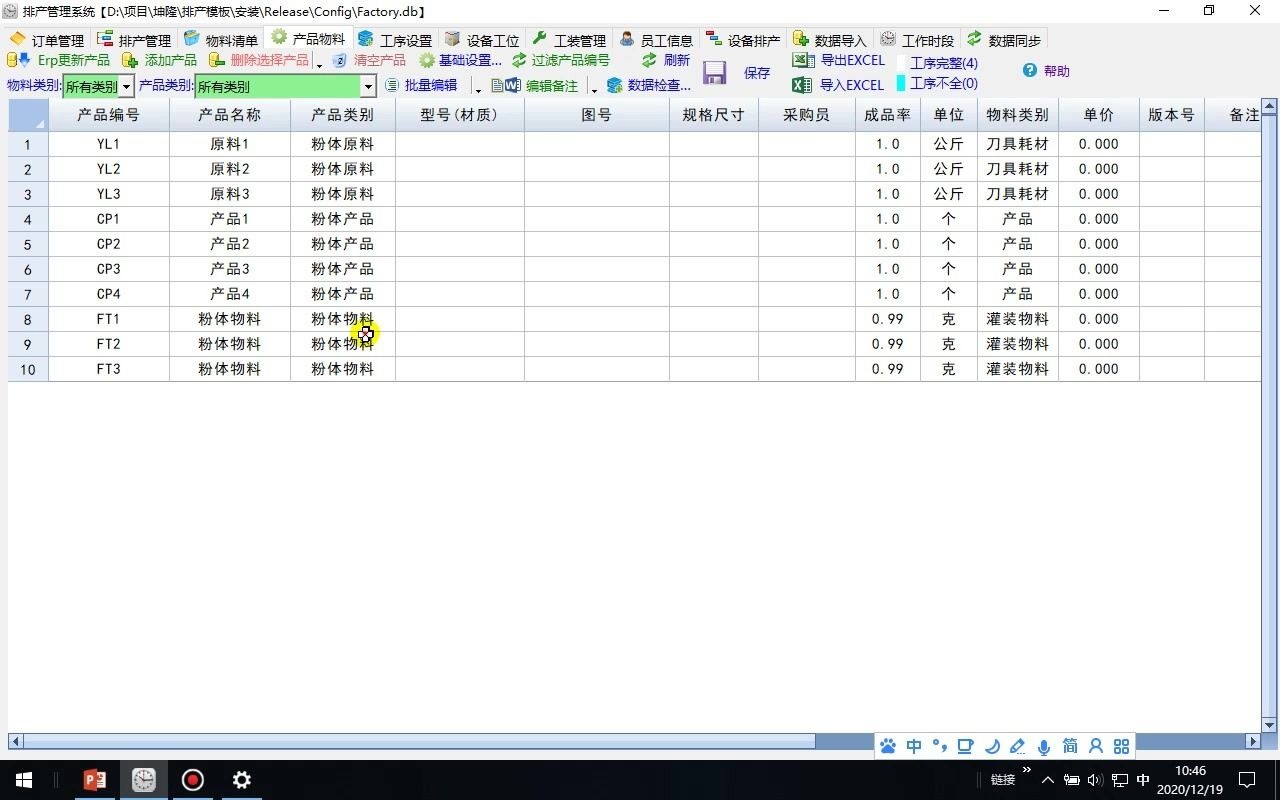This screenshot has height=800, width=1280.
Task: Save with the floppy disk 保存 icon
Action: click(x=714, y=73)
